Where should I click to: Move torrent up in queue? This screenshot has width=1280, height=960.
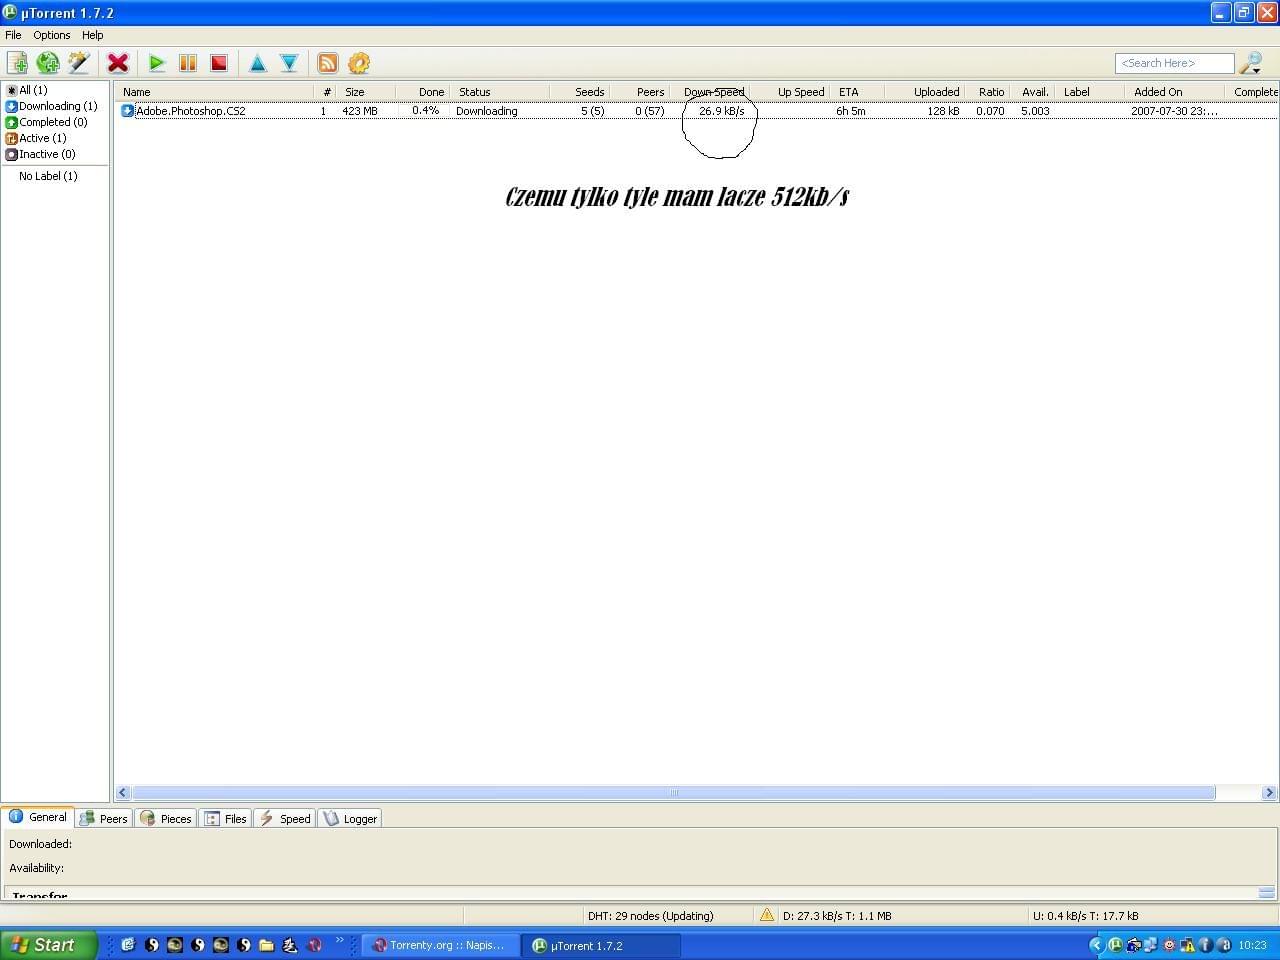pos(258,63)
